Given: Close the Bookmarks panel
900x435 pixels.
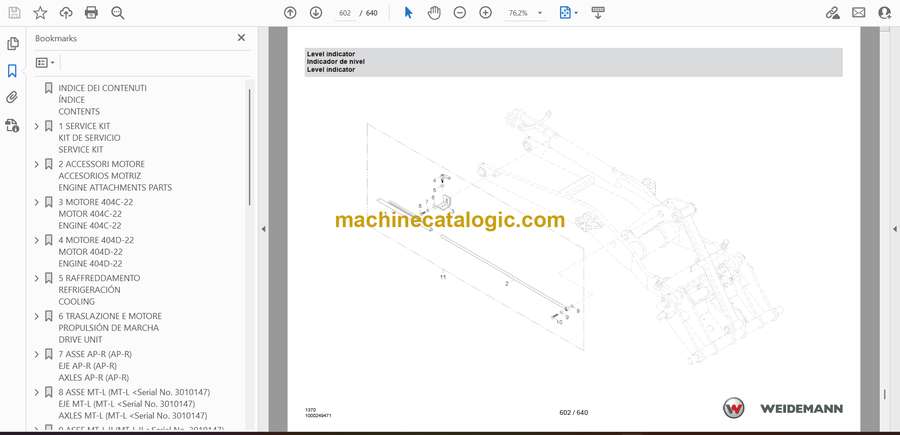Looking at the screenshot, I should point(241,38).
